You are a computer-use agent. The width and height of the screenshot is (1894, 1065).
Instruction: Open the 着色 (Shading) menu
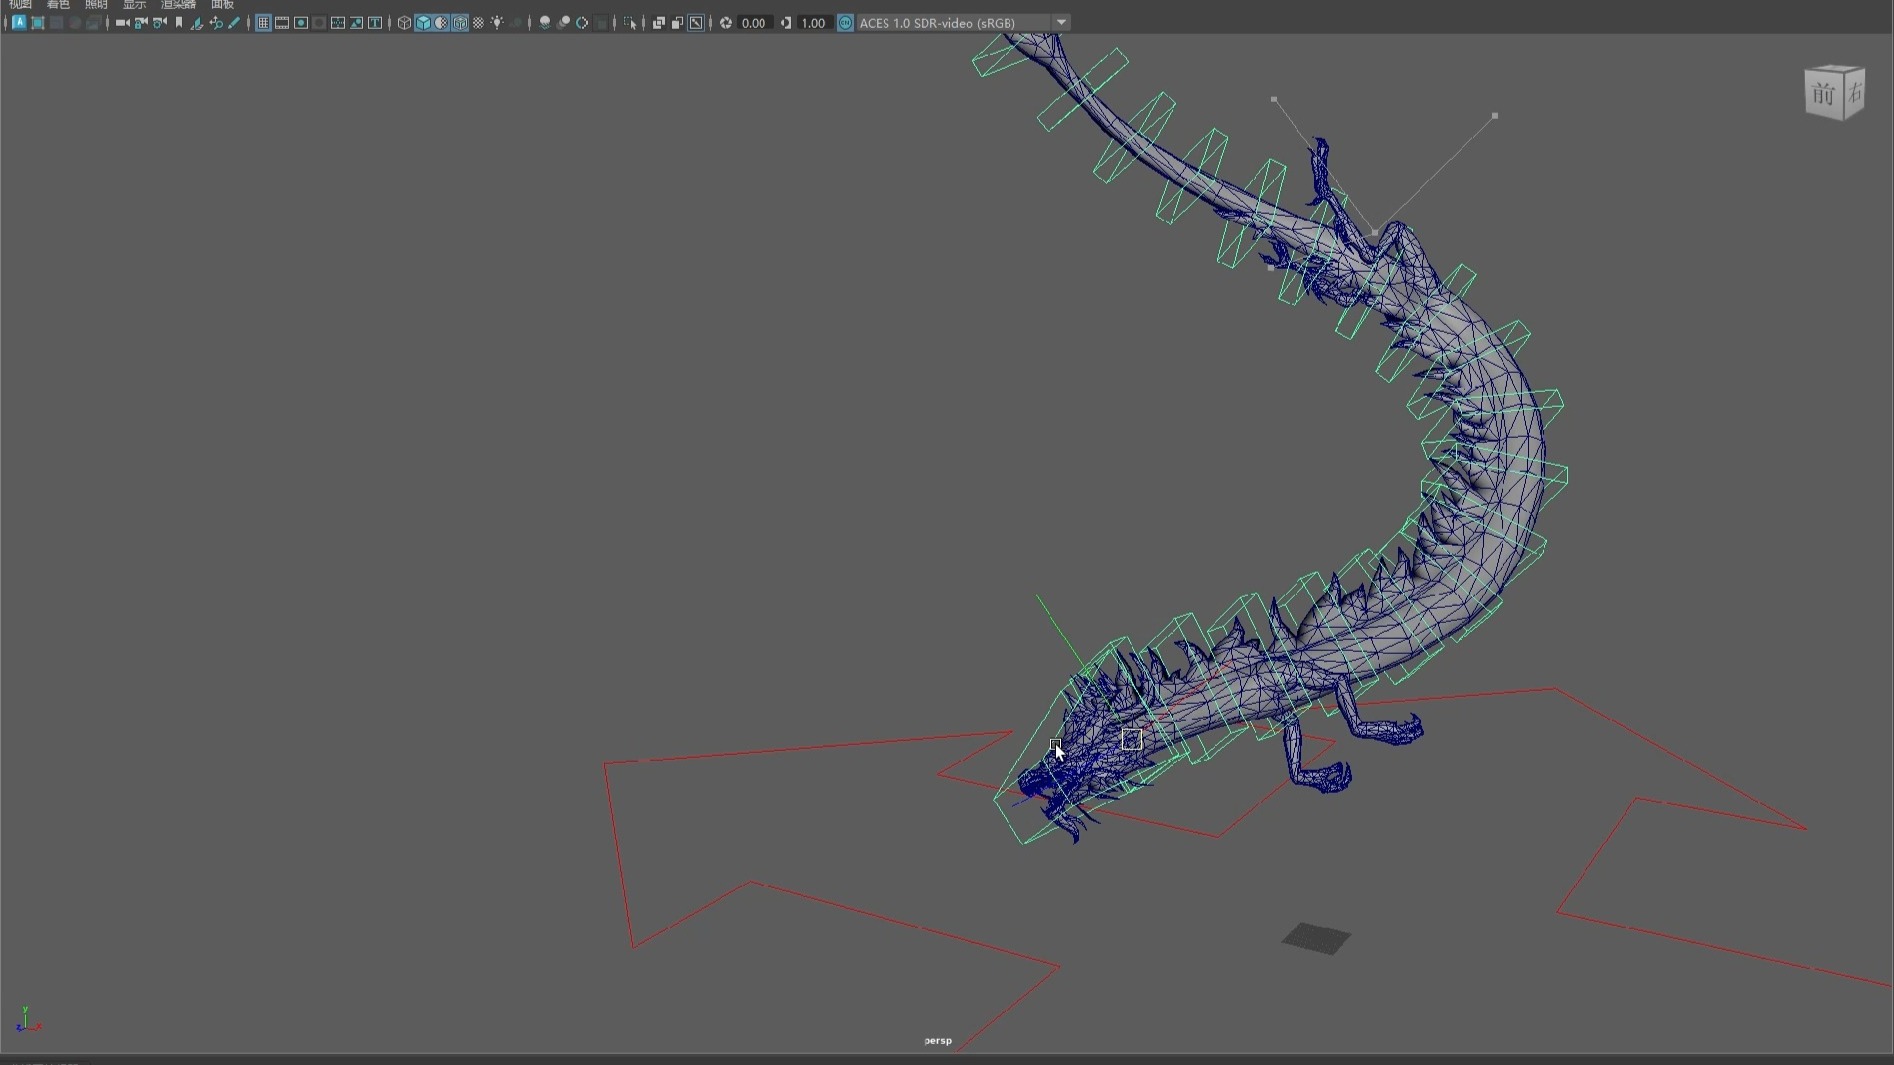click(x=58, y=5)
